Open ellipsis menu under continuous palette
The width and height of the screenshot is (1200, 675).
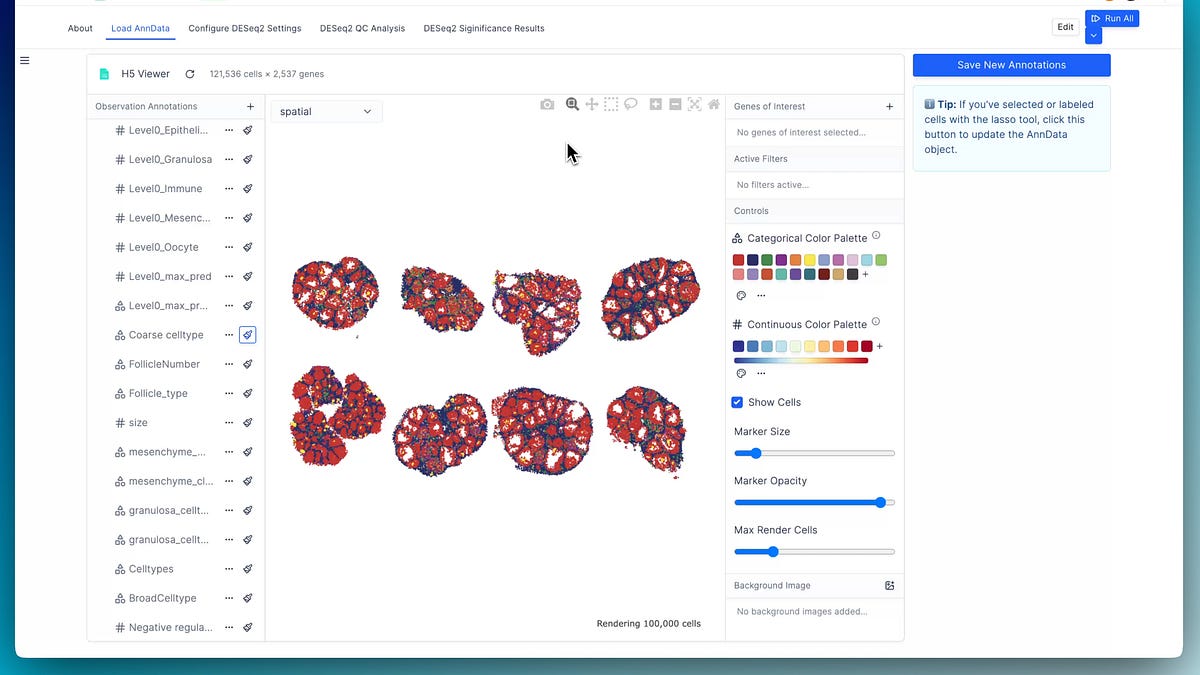click(761, 373)
